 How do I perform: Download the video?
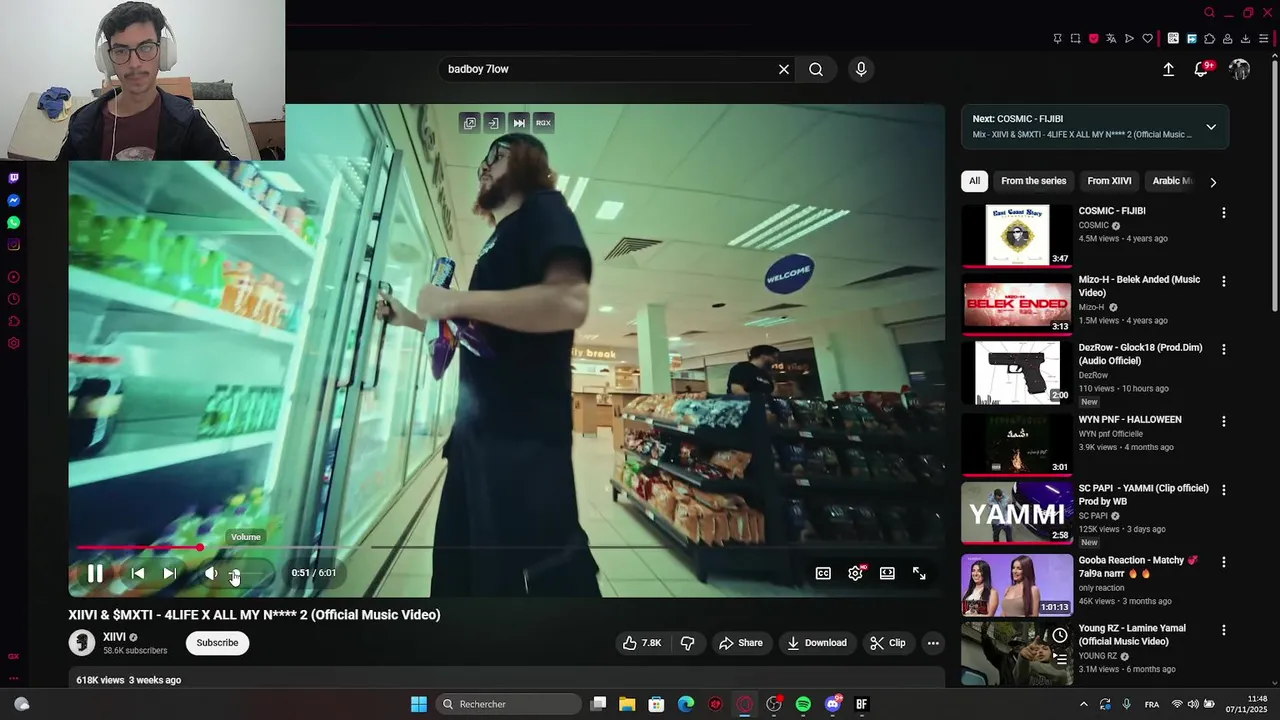816,643
